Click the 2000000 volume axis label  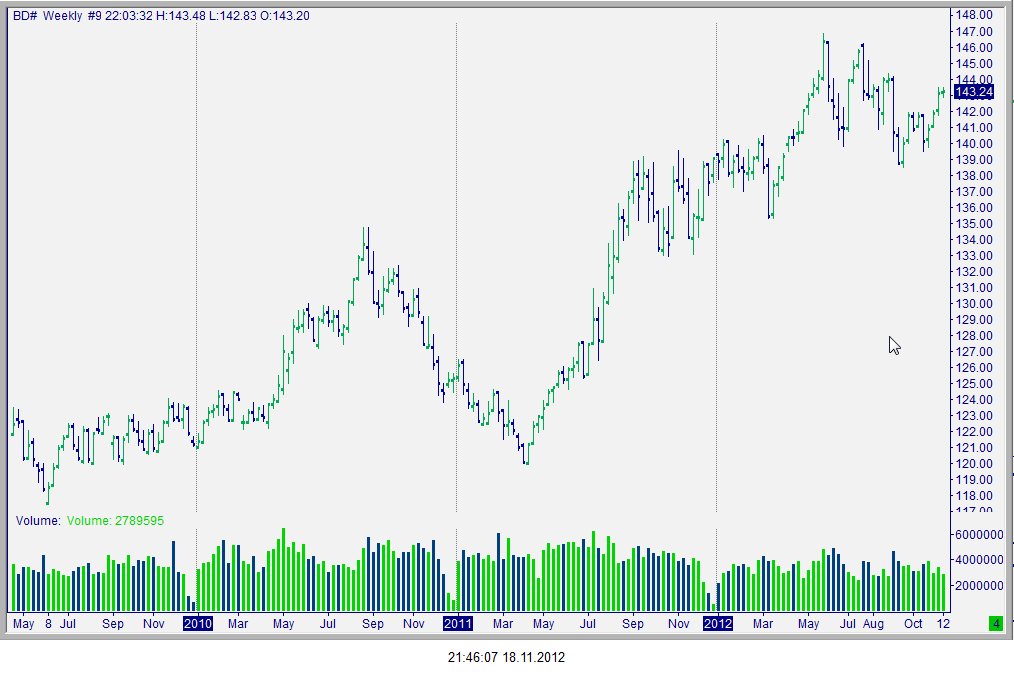pyautogui.click(x=979, y=586)
